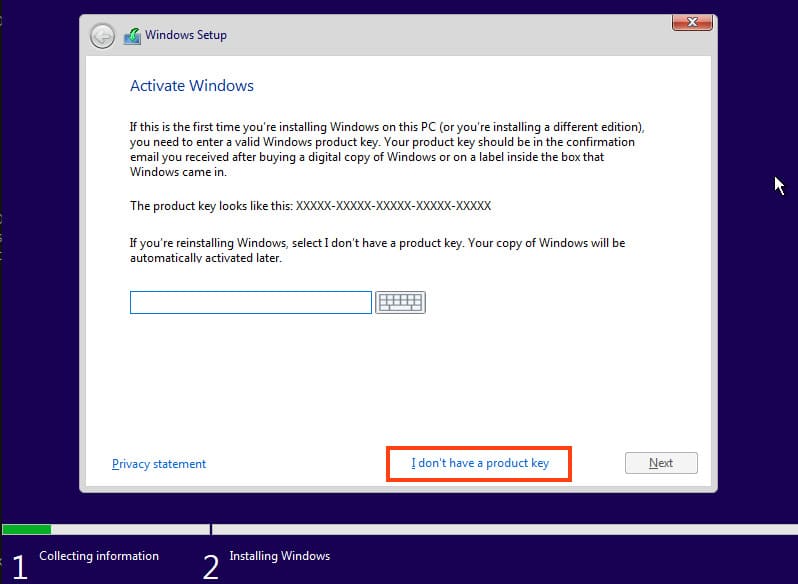Click the "Activate Windows" heading

192,85
